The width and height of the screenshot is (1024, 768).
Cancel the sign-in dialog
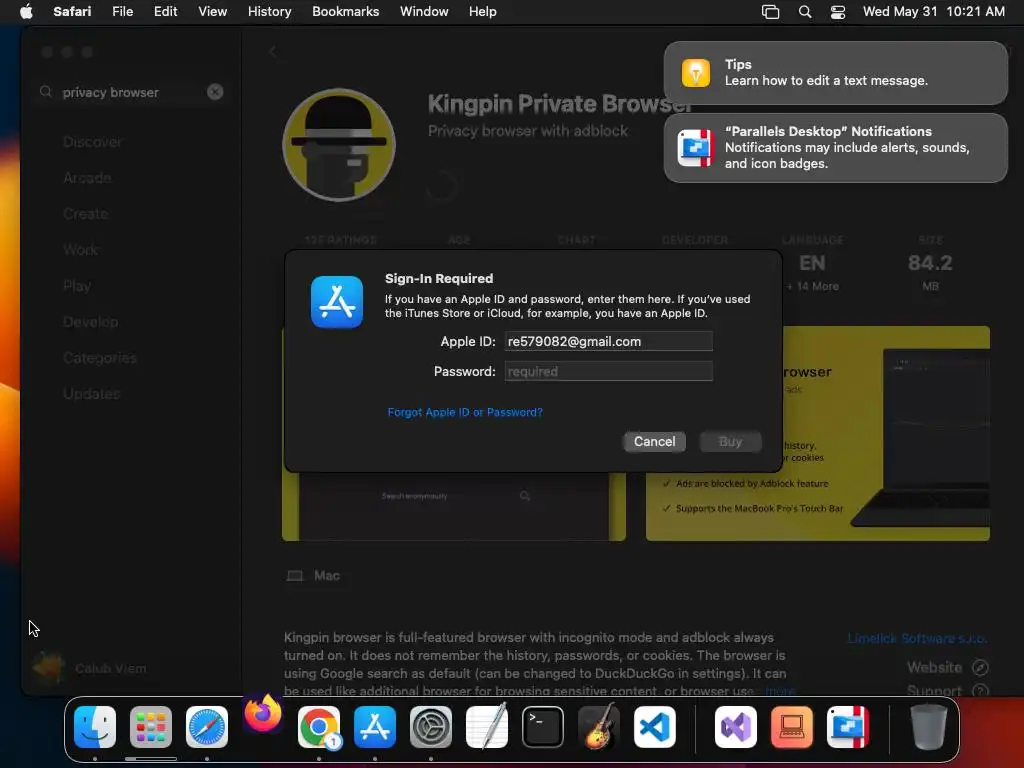click(654, 441)
